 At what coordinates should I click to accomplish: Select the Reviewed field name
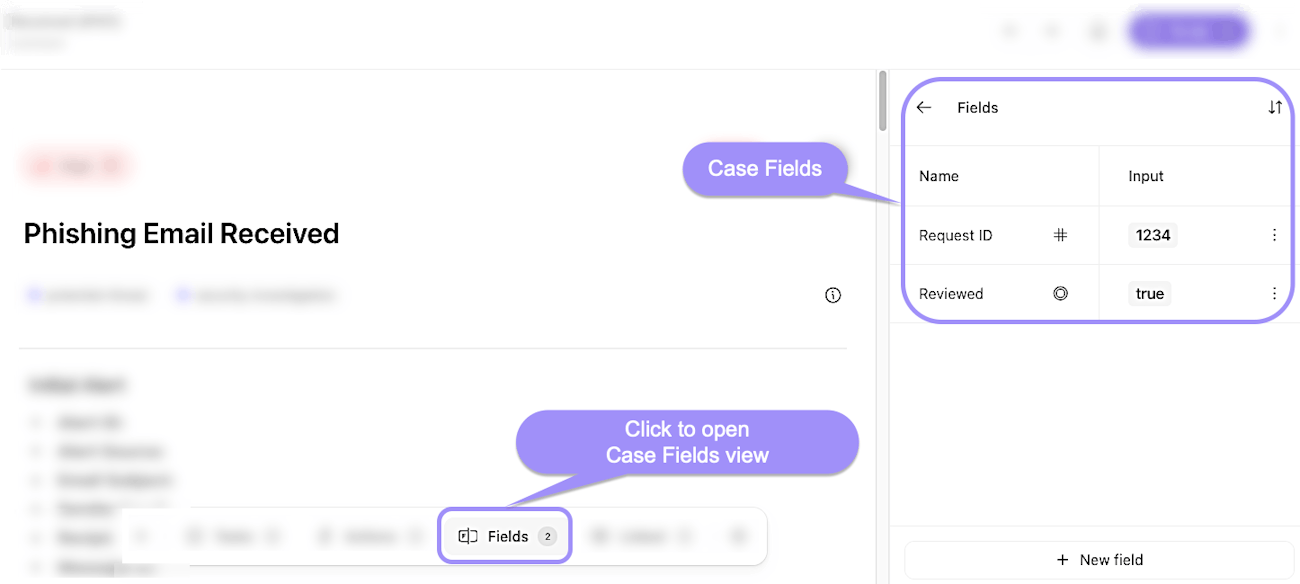pos(951,294)
